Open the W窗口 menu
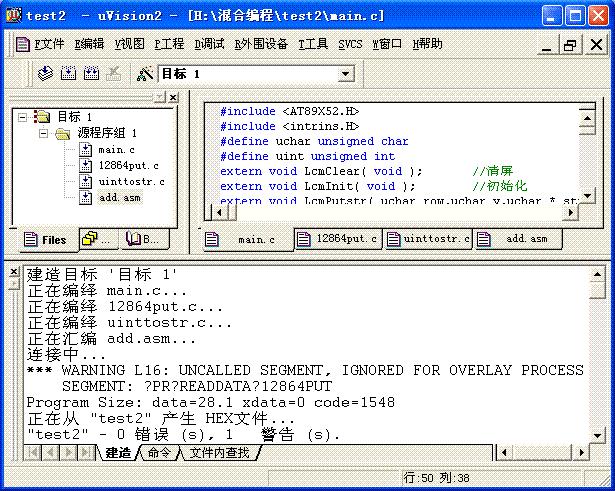 click(387, 44)
